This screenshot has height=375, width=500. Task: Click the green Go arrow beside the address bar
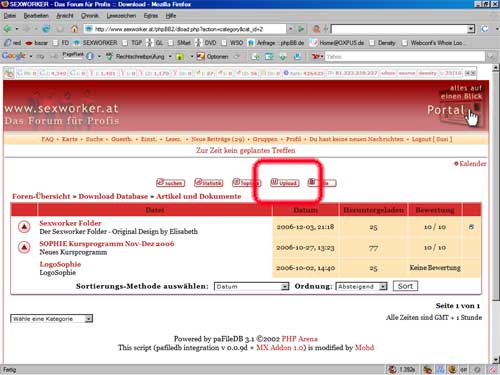click(301, 29)
